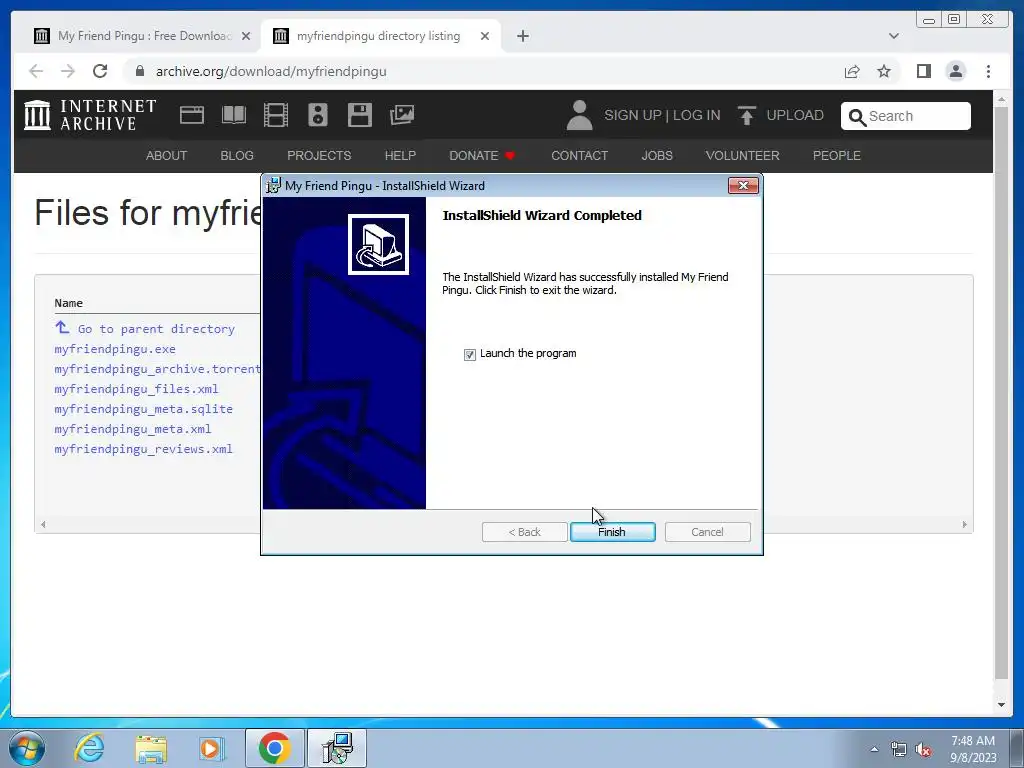
Task: Open the PROJECTS menu item
Action: pos(319,155)
